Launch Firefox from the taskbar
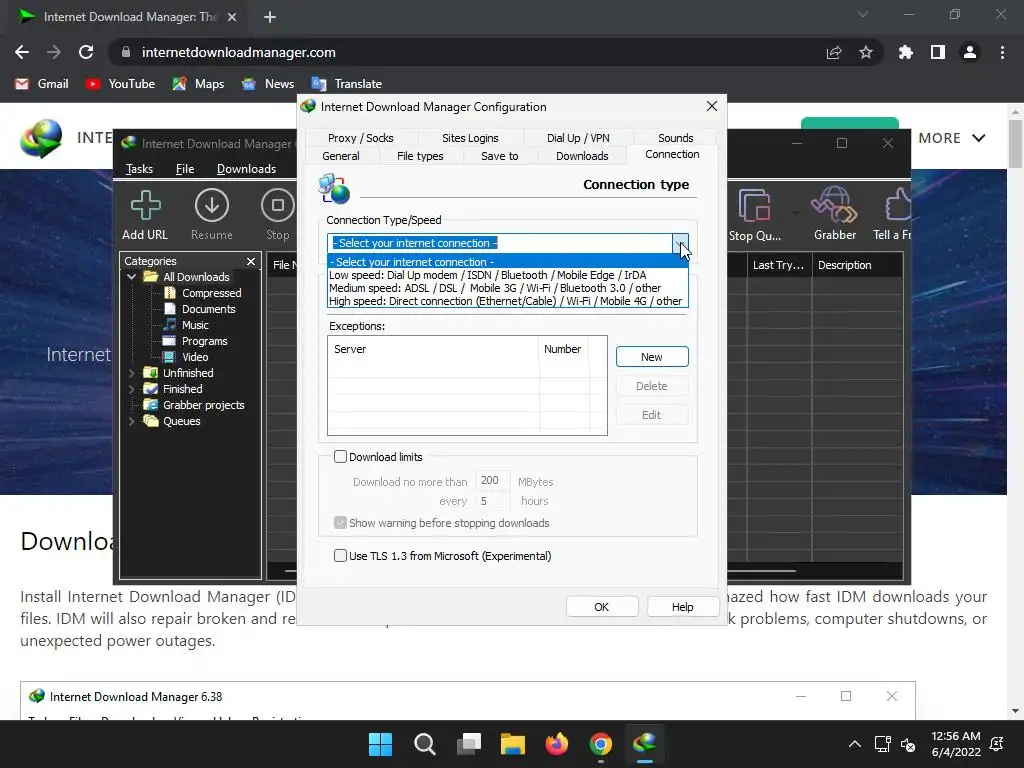The height and width of the screenshot is (768, 1024). (x=556, y=744)
